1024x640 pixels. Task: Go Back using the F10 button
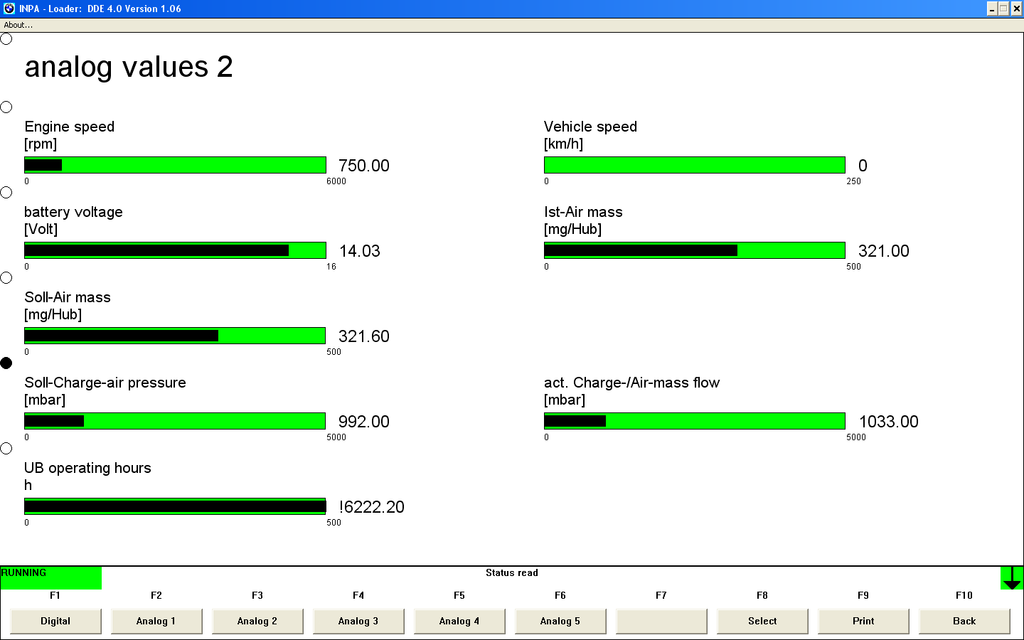(964, 621)
